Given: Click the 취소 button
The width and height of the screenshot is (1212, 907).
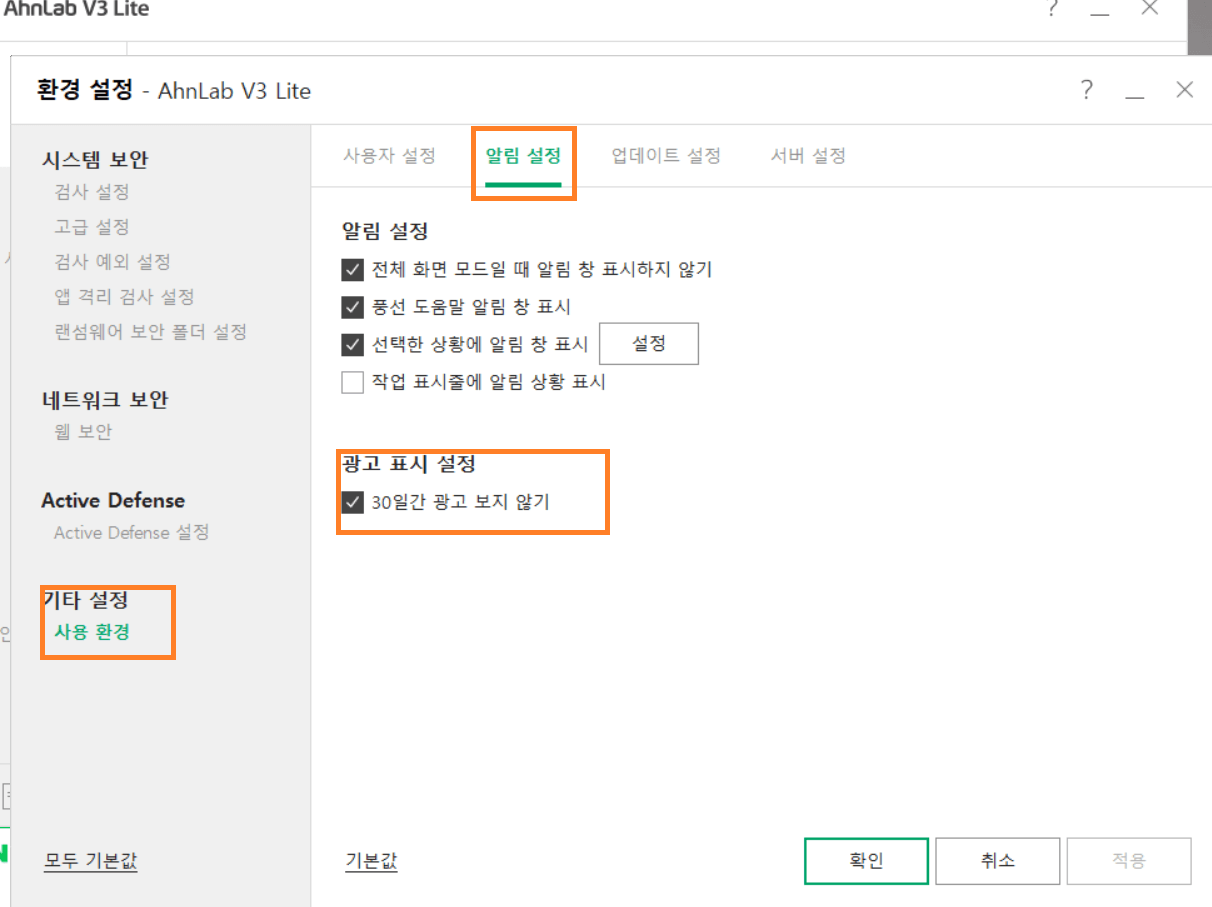Looking at the screenshot, I should pos(997,861).
